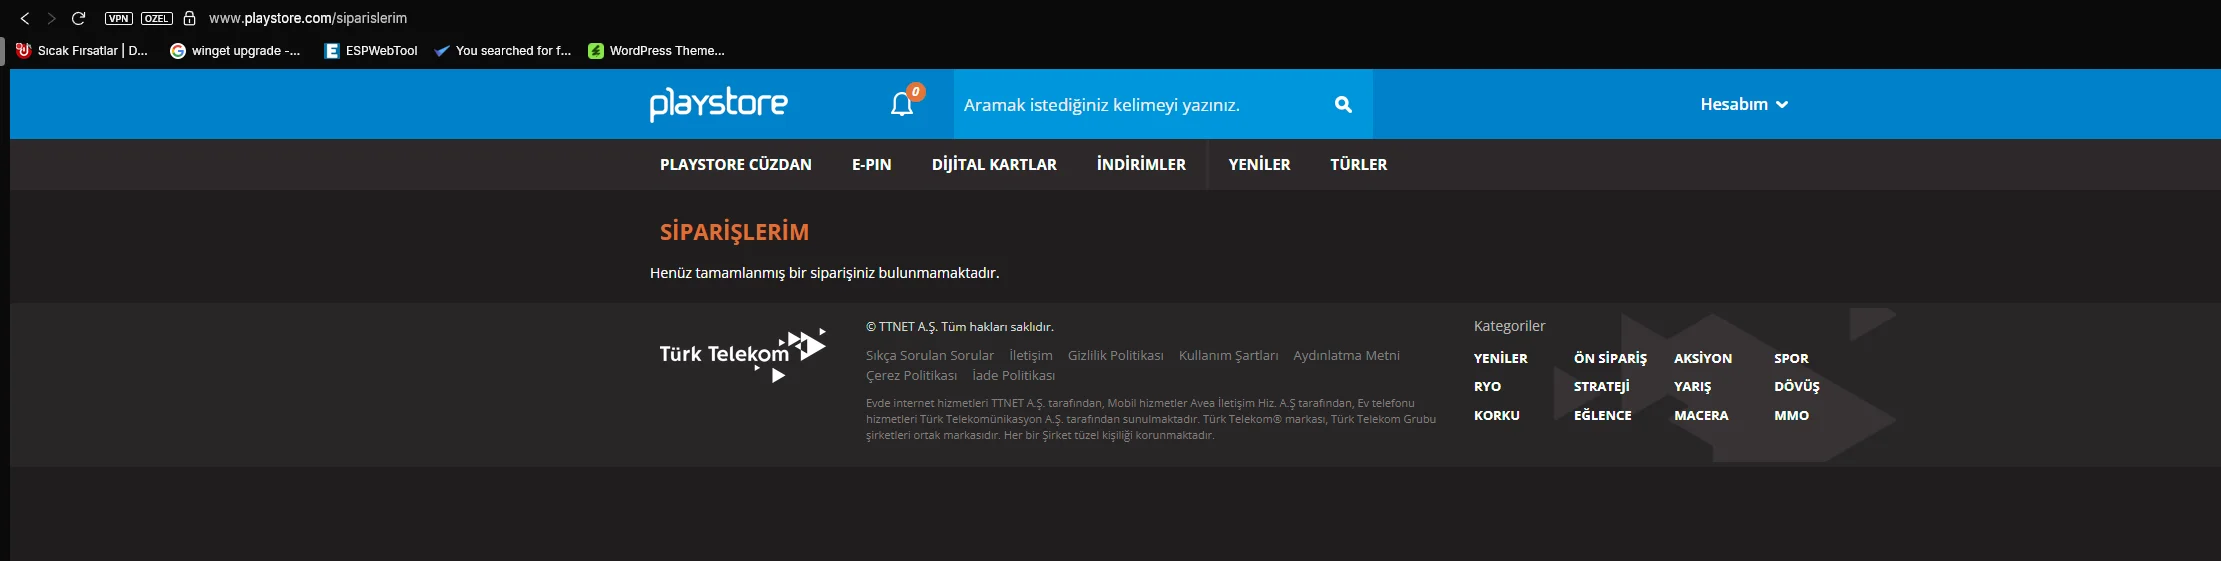
Task: Open Aydınlatma Metni link
Action: [x=1346, y=355]
